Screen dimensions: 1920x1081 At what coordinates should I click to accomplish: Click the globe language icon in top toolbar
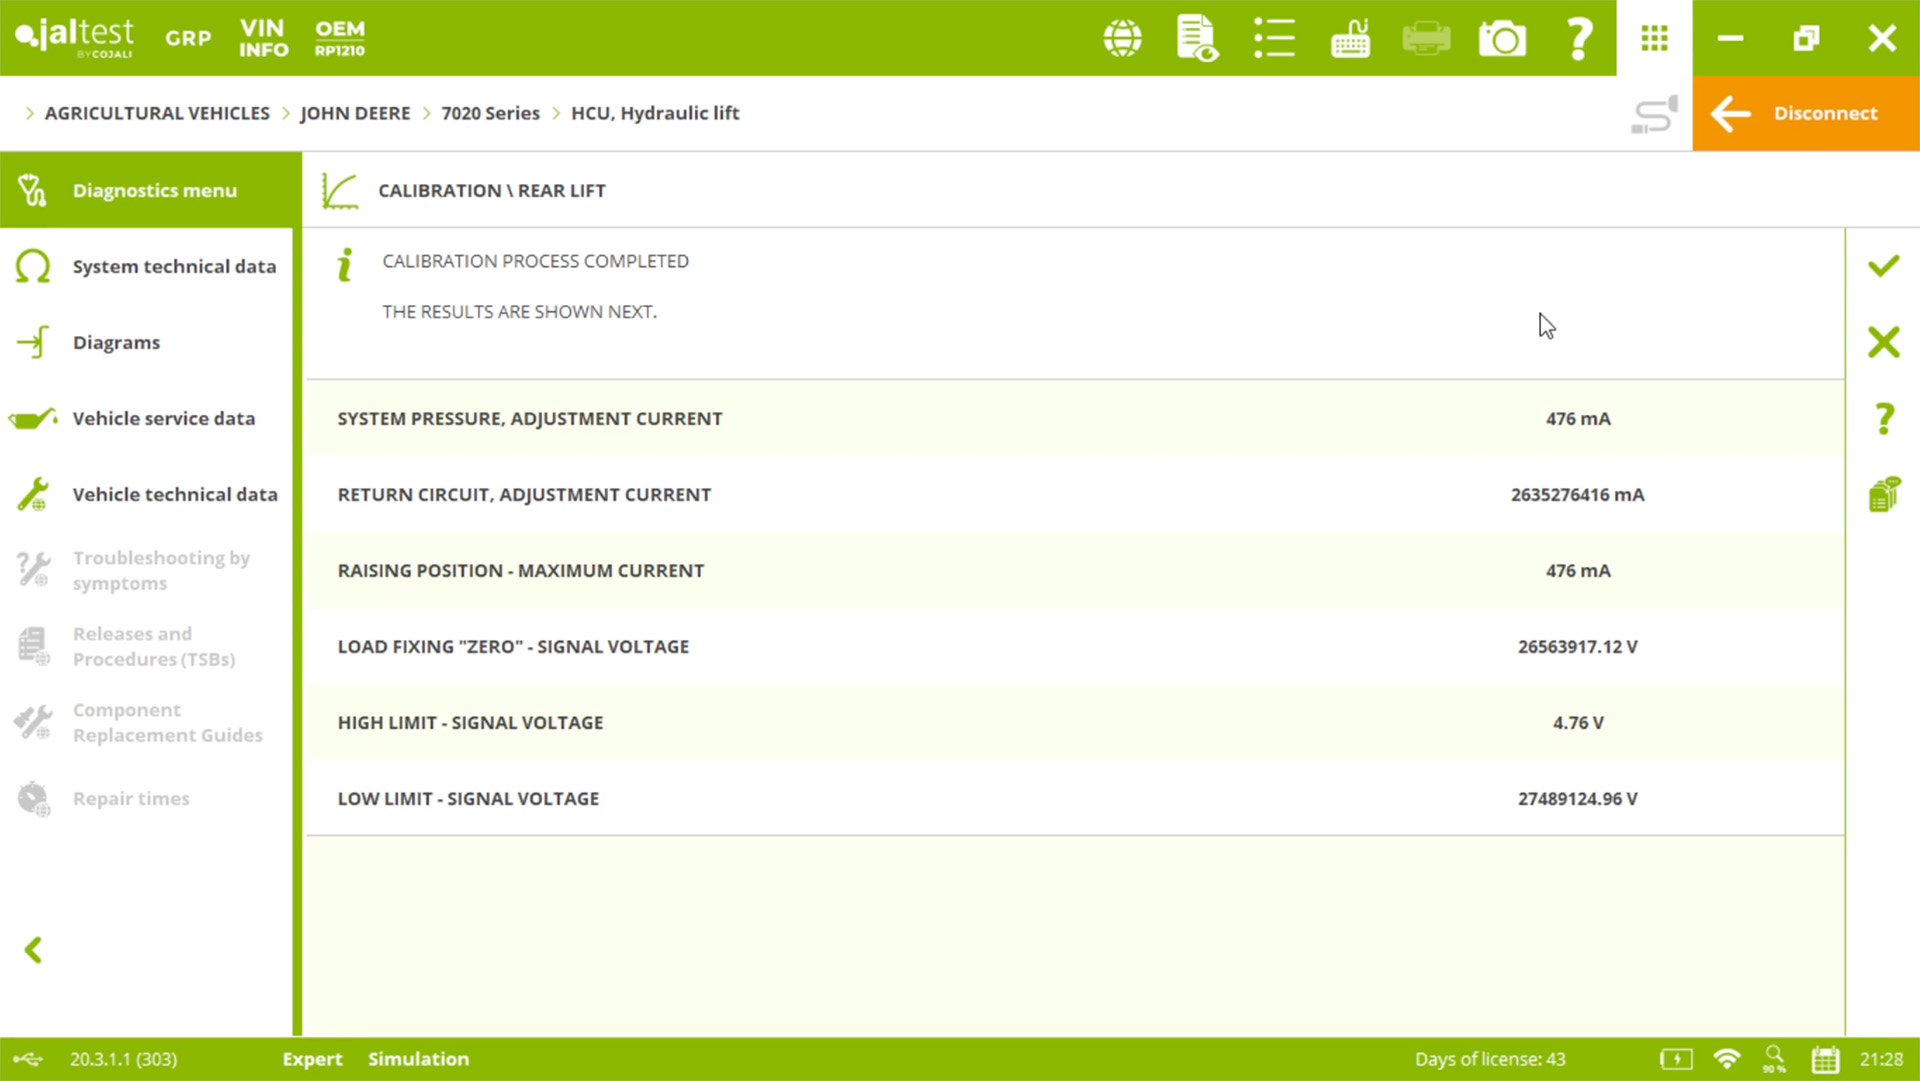[1122, 38]
